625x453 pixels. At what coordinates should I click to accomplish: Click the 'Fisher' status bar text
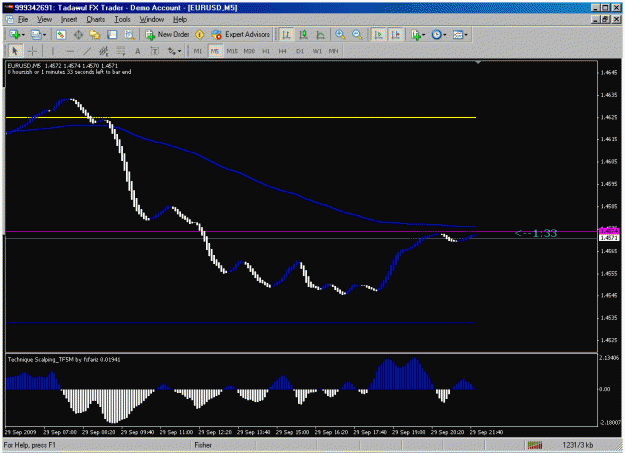click(x=203, y=445)
